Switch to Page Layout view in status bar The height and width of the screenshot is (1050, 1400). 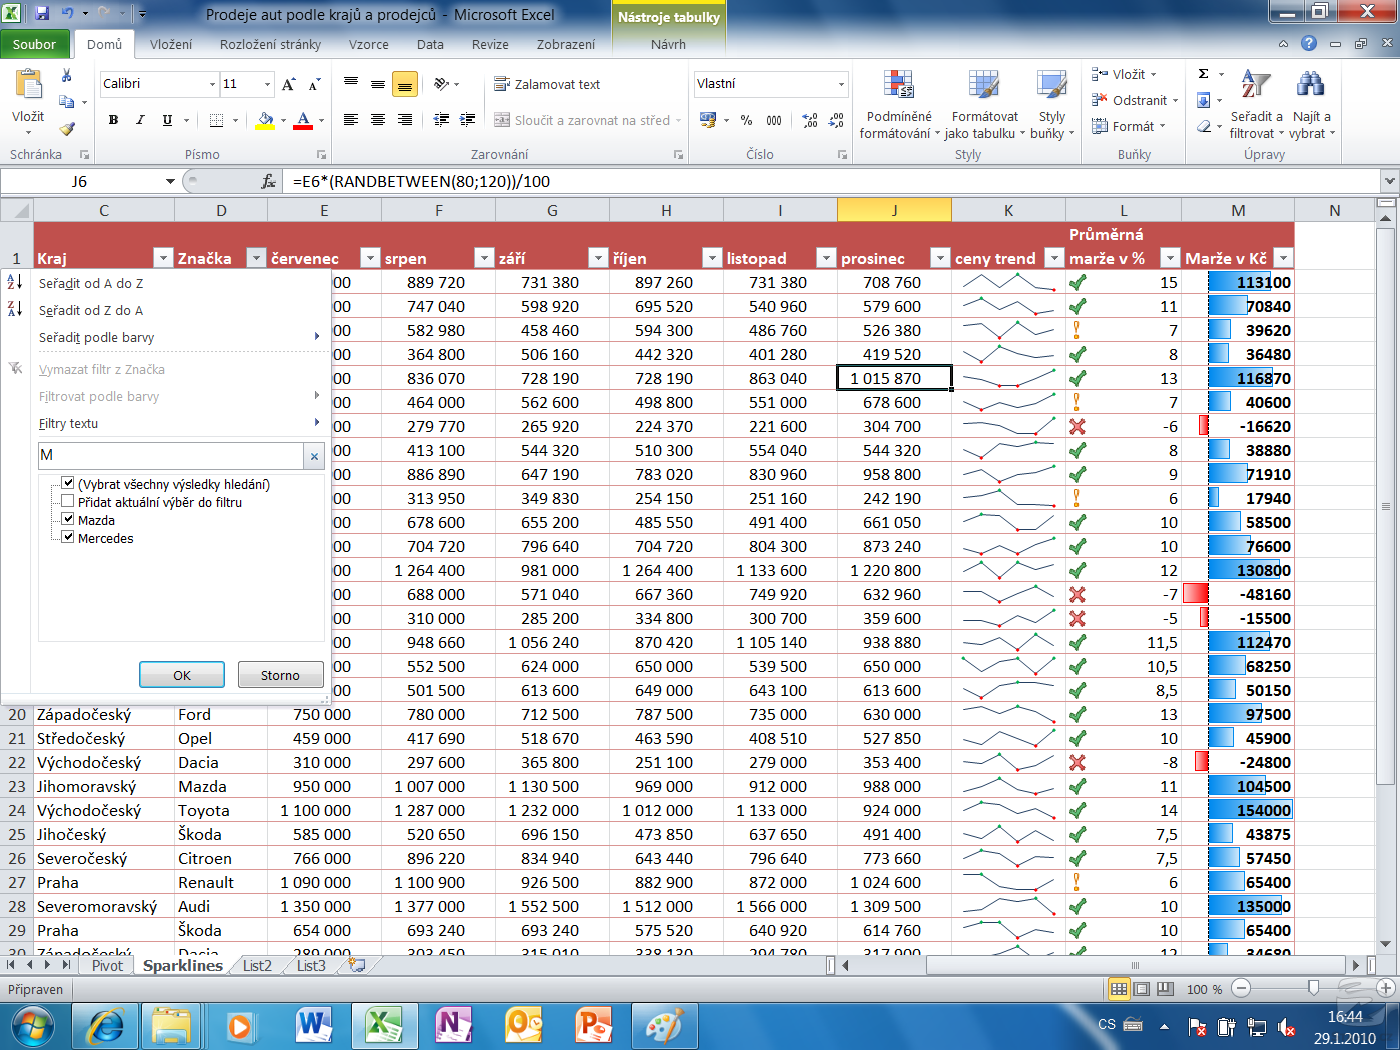pos(1142,989)
